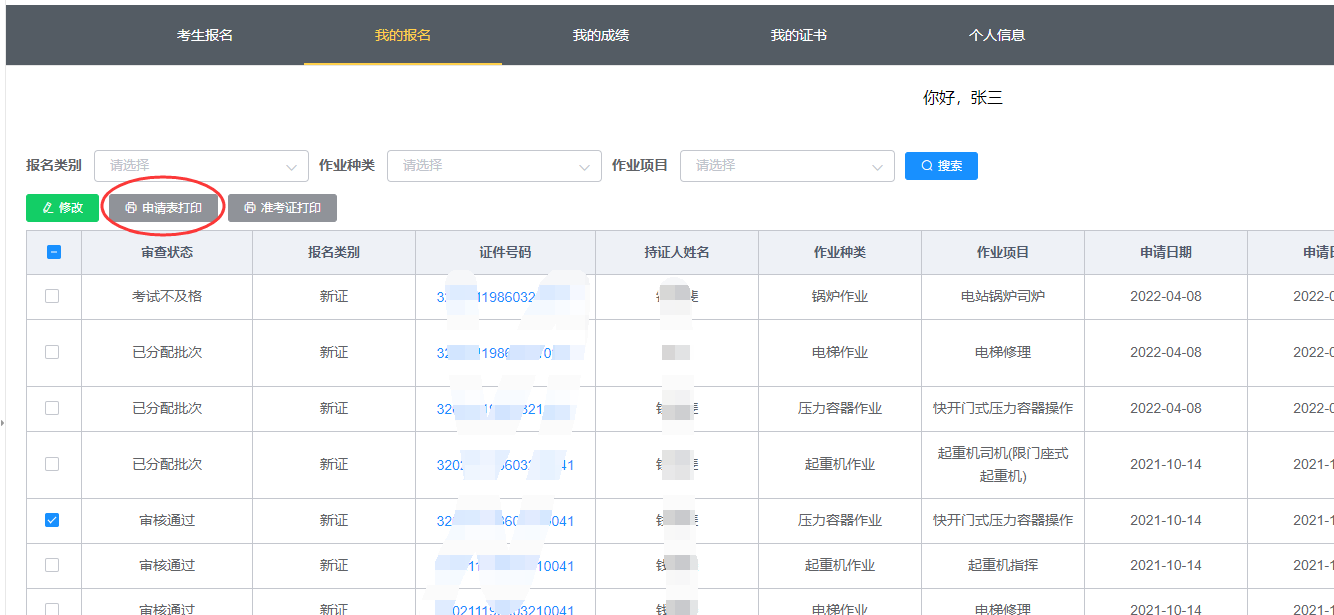This screenshot has height=615, width=1334.
Task: Check the 起重机指挥 row checkbox
Action: pos(52,565)
